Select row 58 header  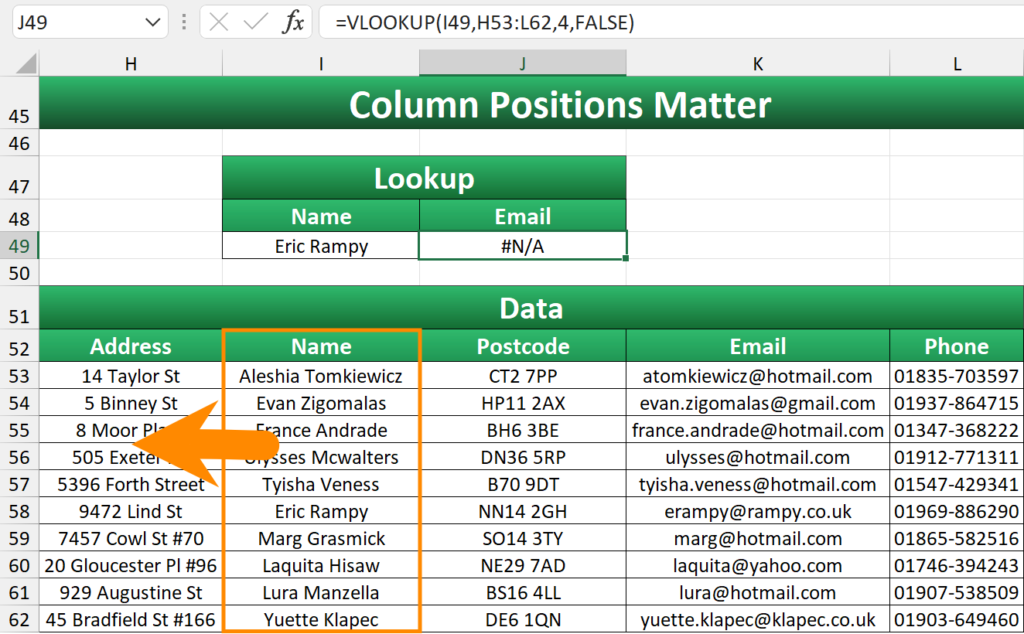(x=19, y=511)
